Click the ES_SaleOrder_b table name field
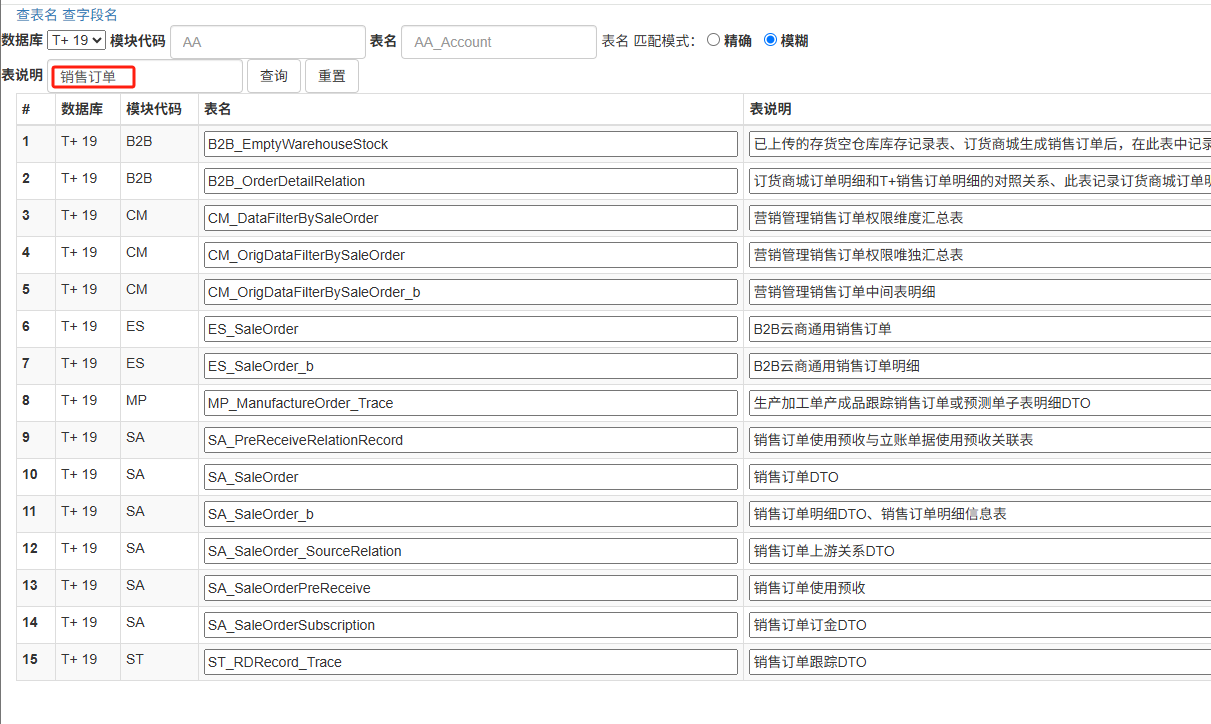The image size is (1211, 724). pos(470,366)
